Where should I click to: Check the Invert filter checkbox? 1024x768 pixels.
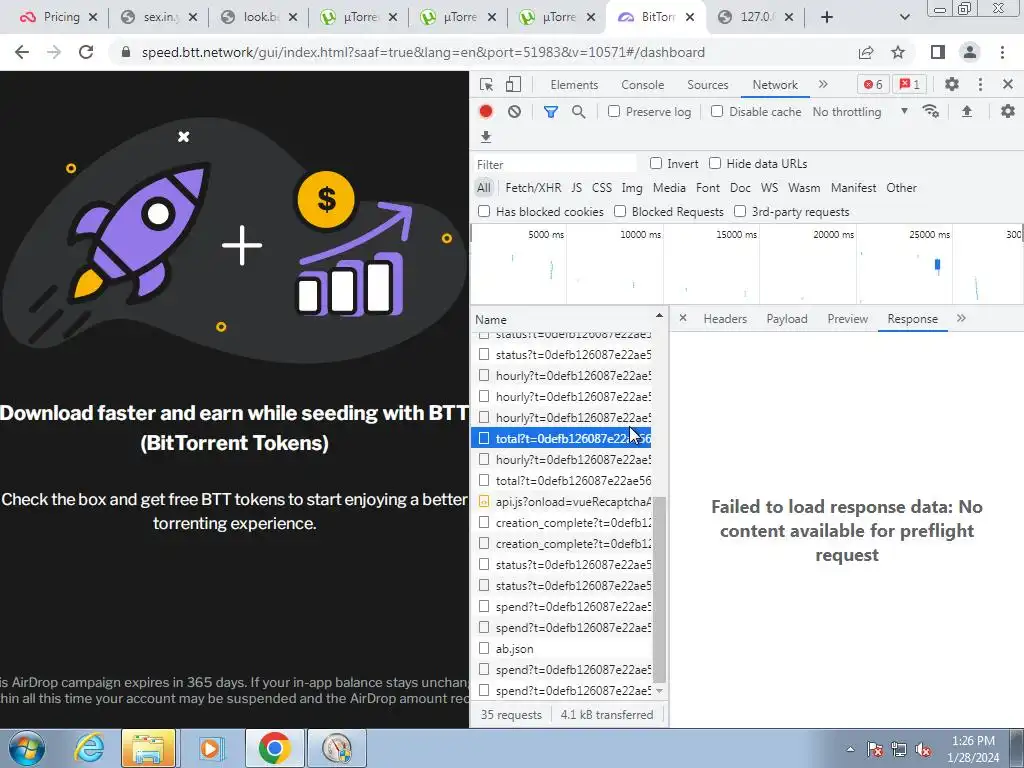656,163
